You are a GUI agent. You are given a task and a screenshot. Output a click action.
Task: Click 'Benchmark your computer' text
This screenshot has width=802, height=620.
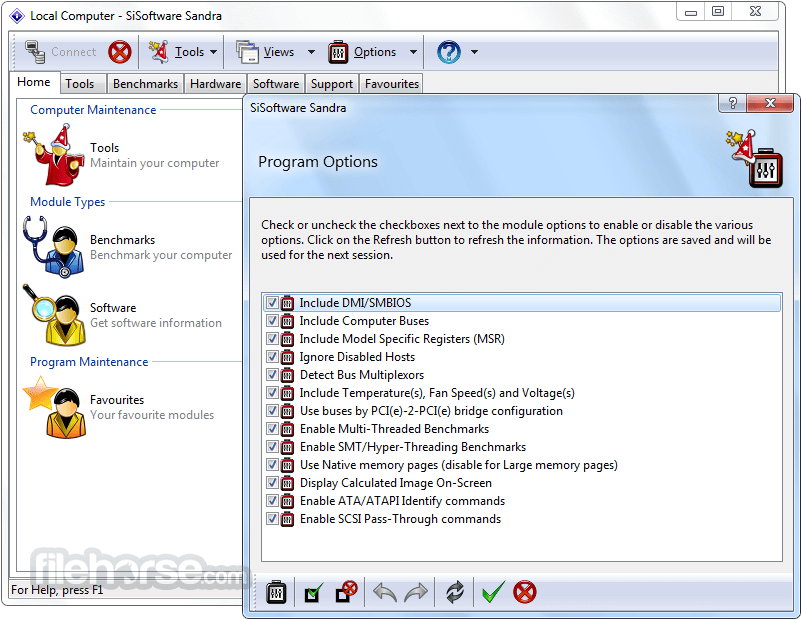tap(161, 255)
